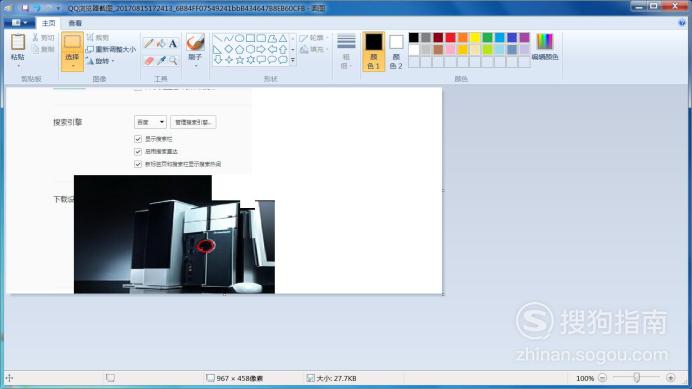Image resolution: width=692 pixels, height=389 pixels.
Task: Choose the Six-point star shape
Action: 250,60
